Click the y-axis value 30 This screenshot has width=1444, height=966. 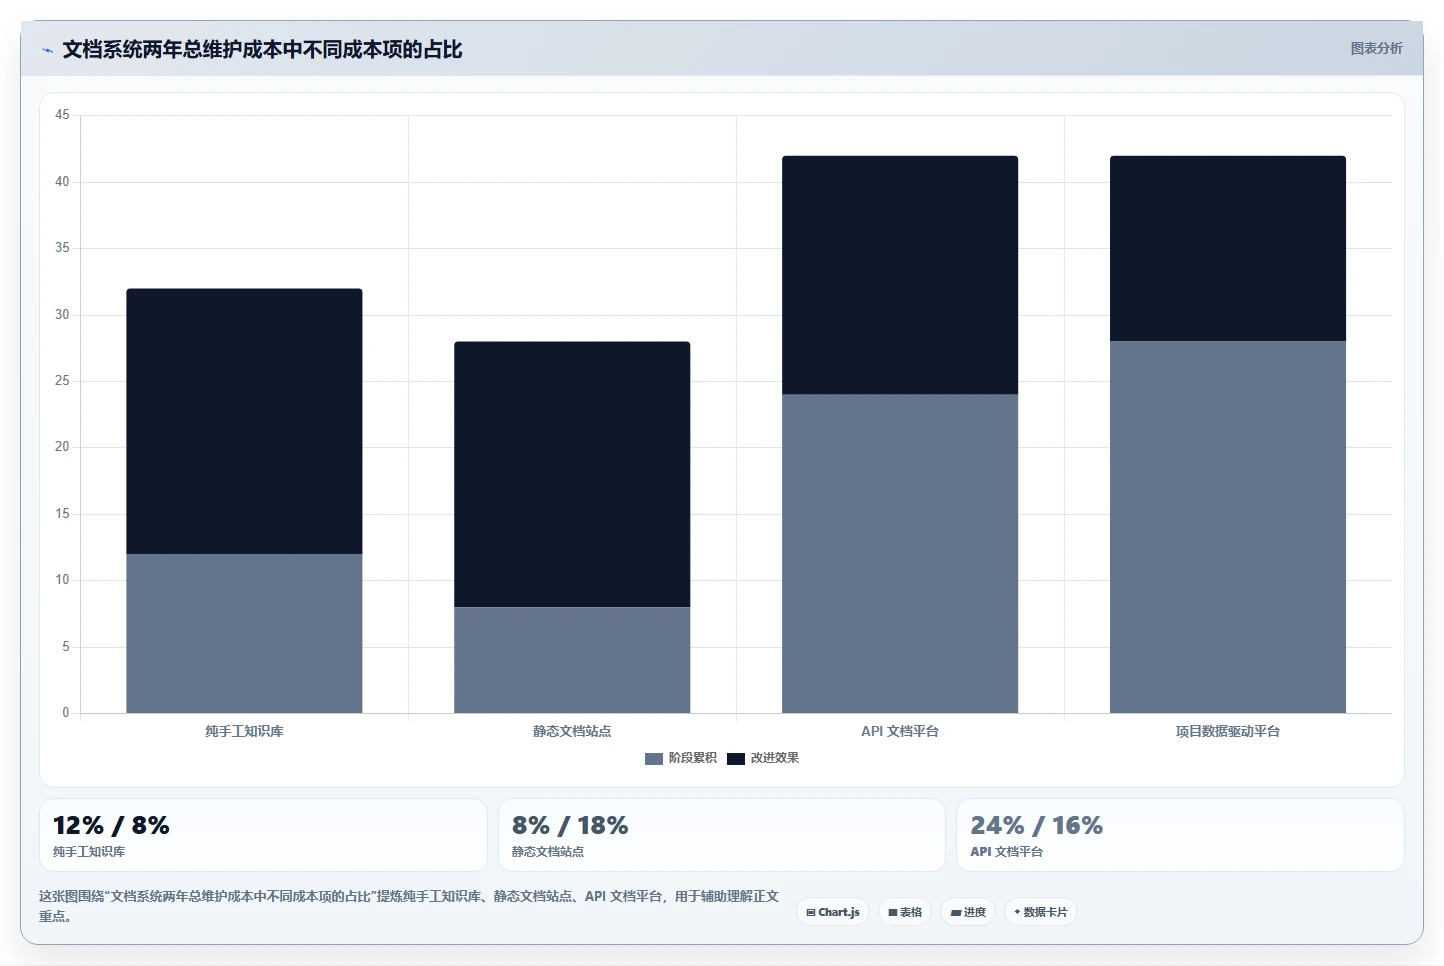coord(62,315)
